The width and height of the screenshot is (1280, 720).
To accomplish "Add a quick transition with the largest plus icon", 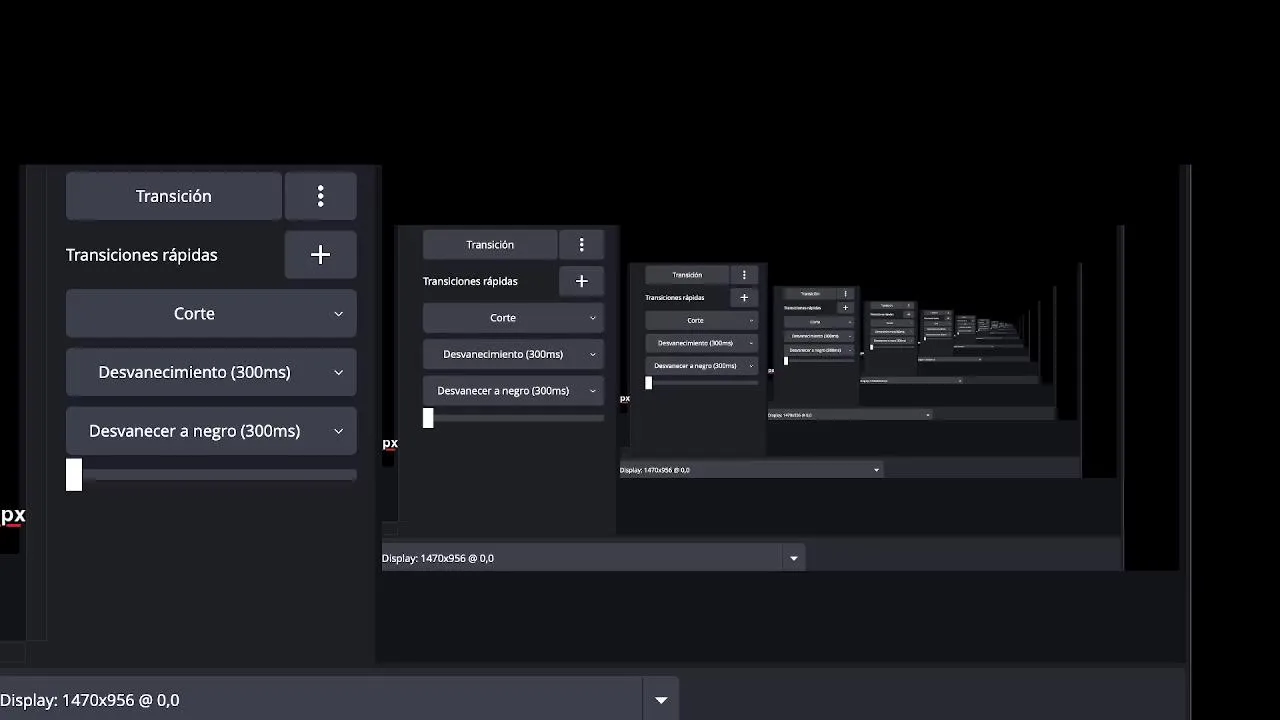I will click(321, 255).
